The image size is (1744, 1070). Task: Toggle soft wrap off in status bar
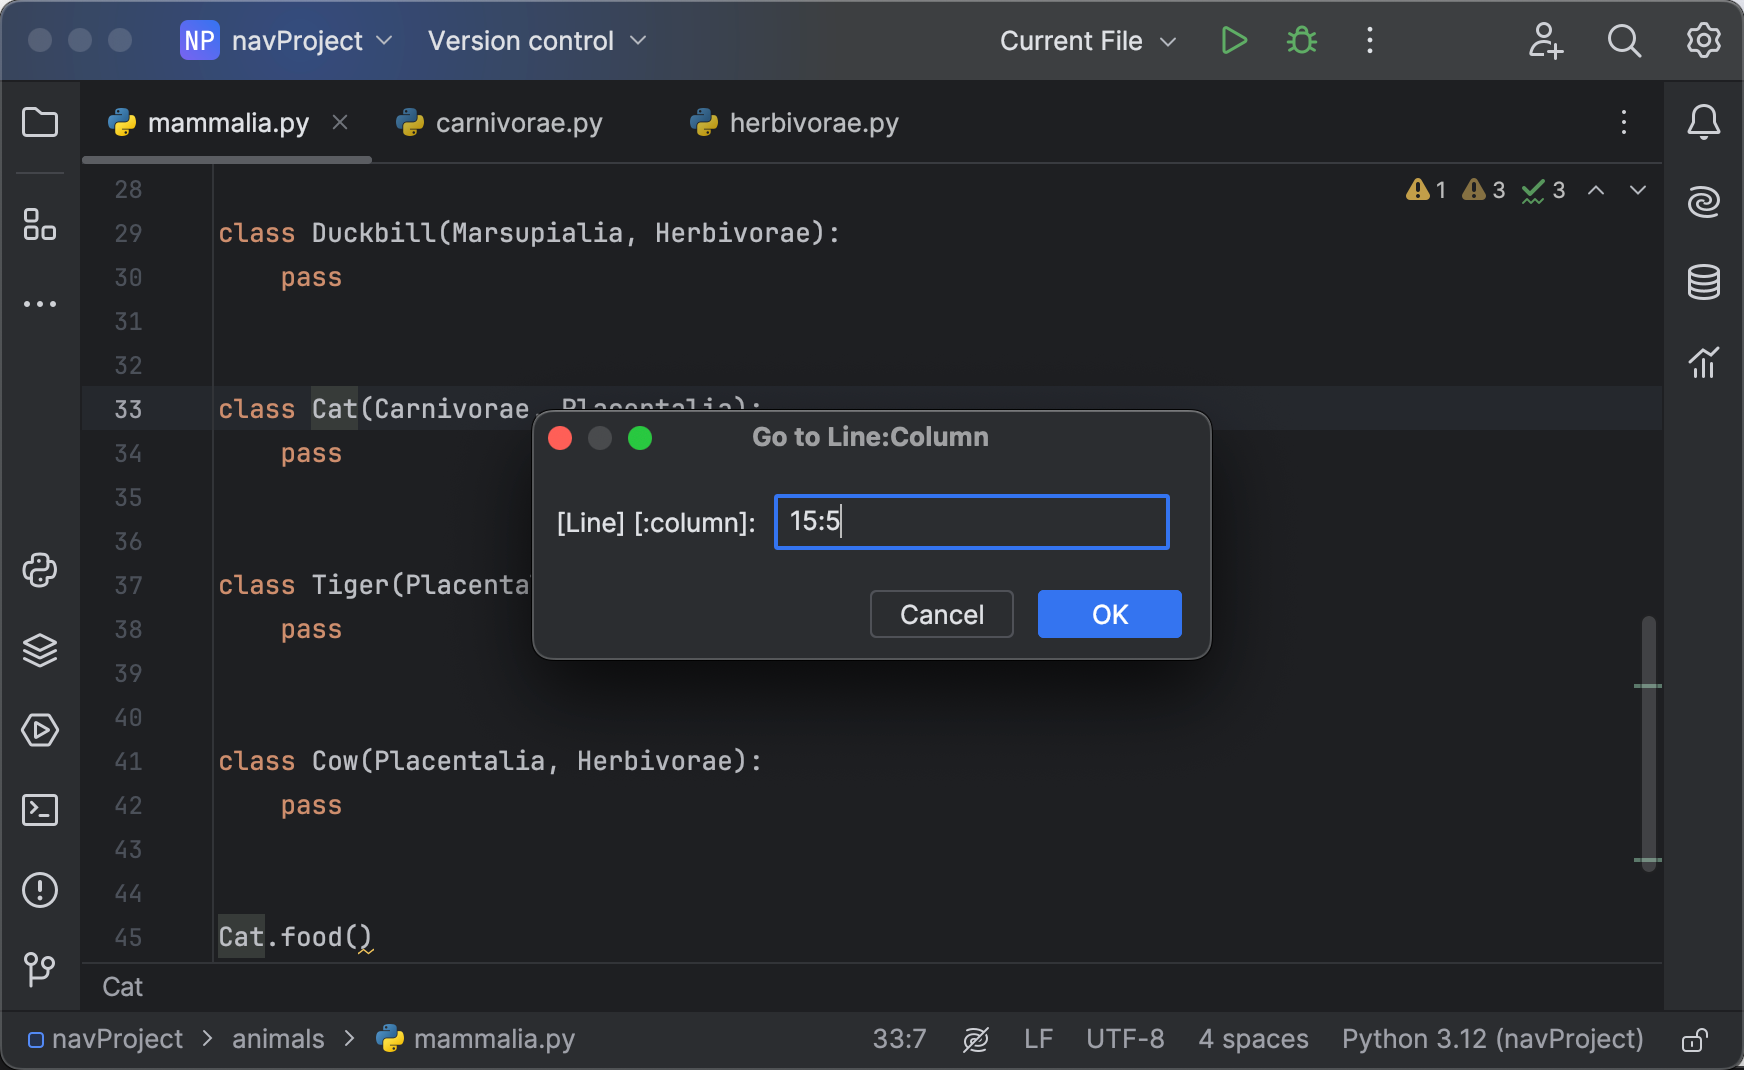point(976,1038)
